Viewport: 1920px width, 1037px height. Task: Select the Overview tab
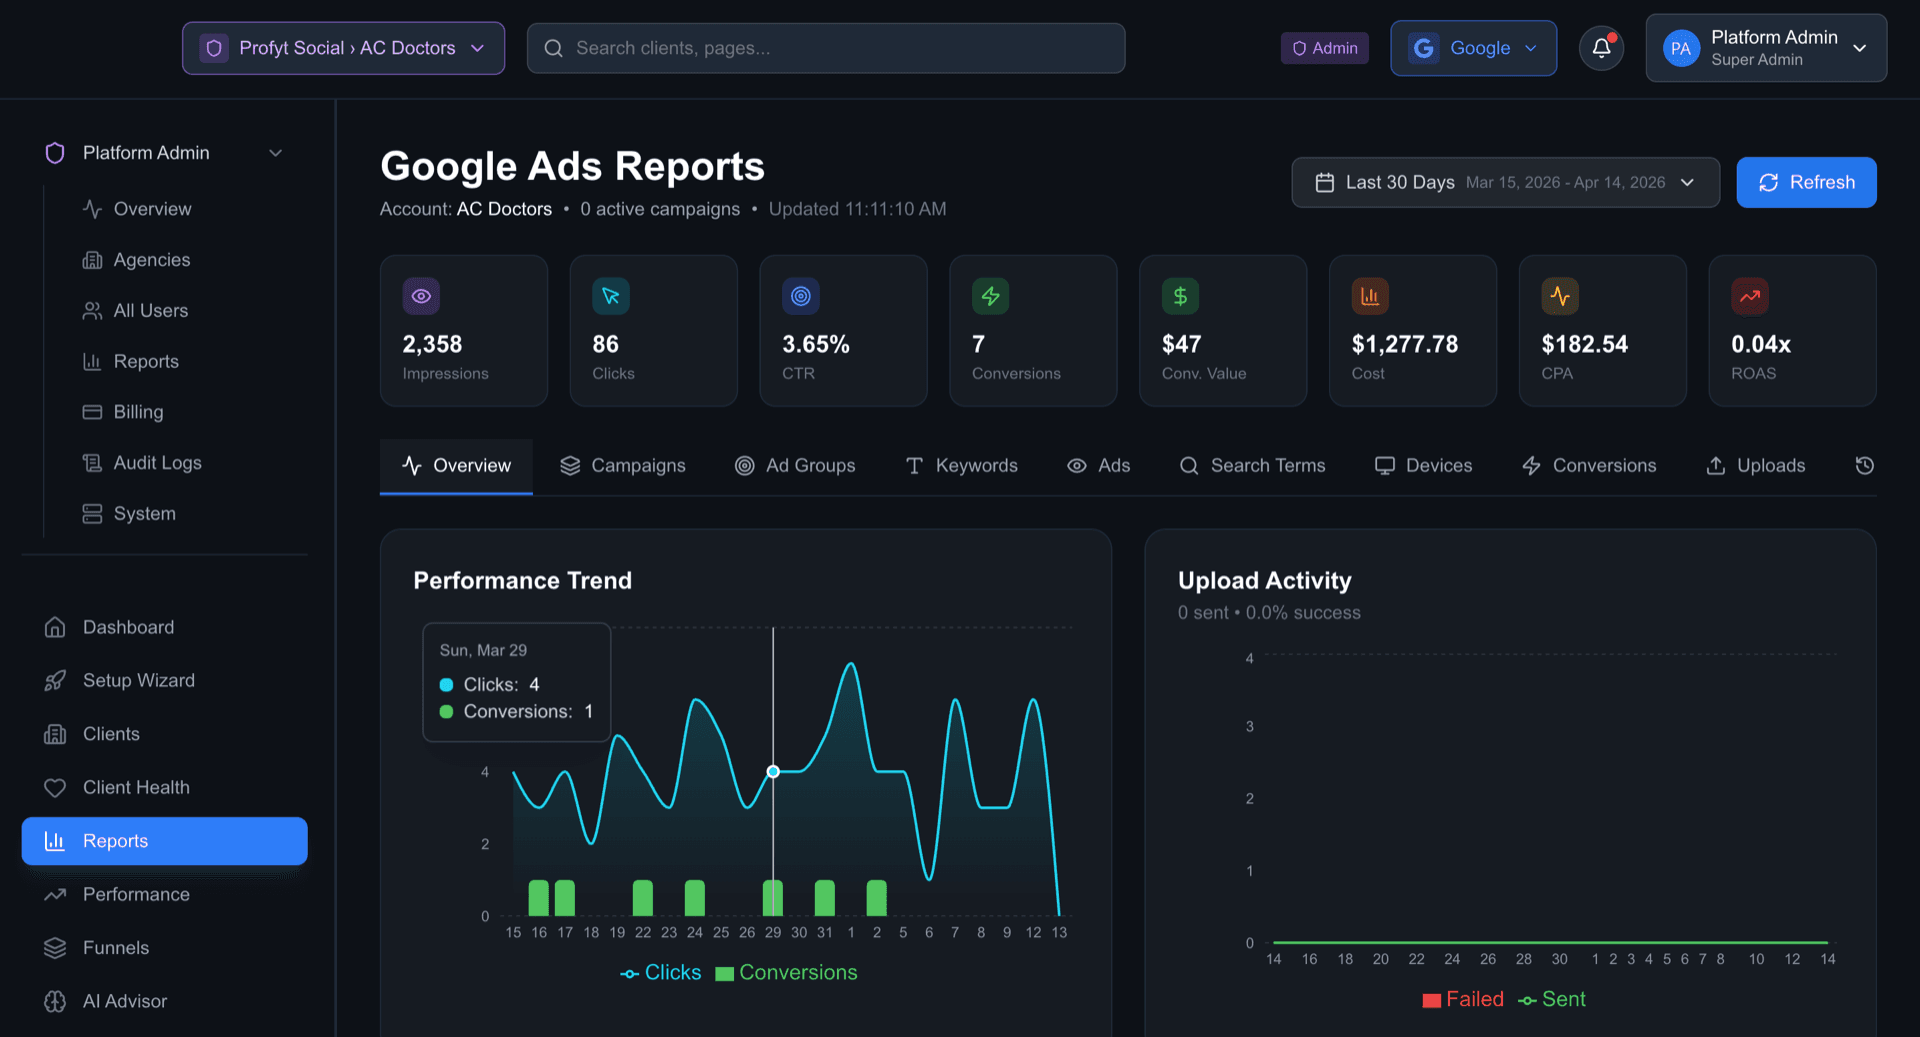click(x=456, y=466)
